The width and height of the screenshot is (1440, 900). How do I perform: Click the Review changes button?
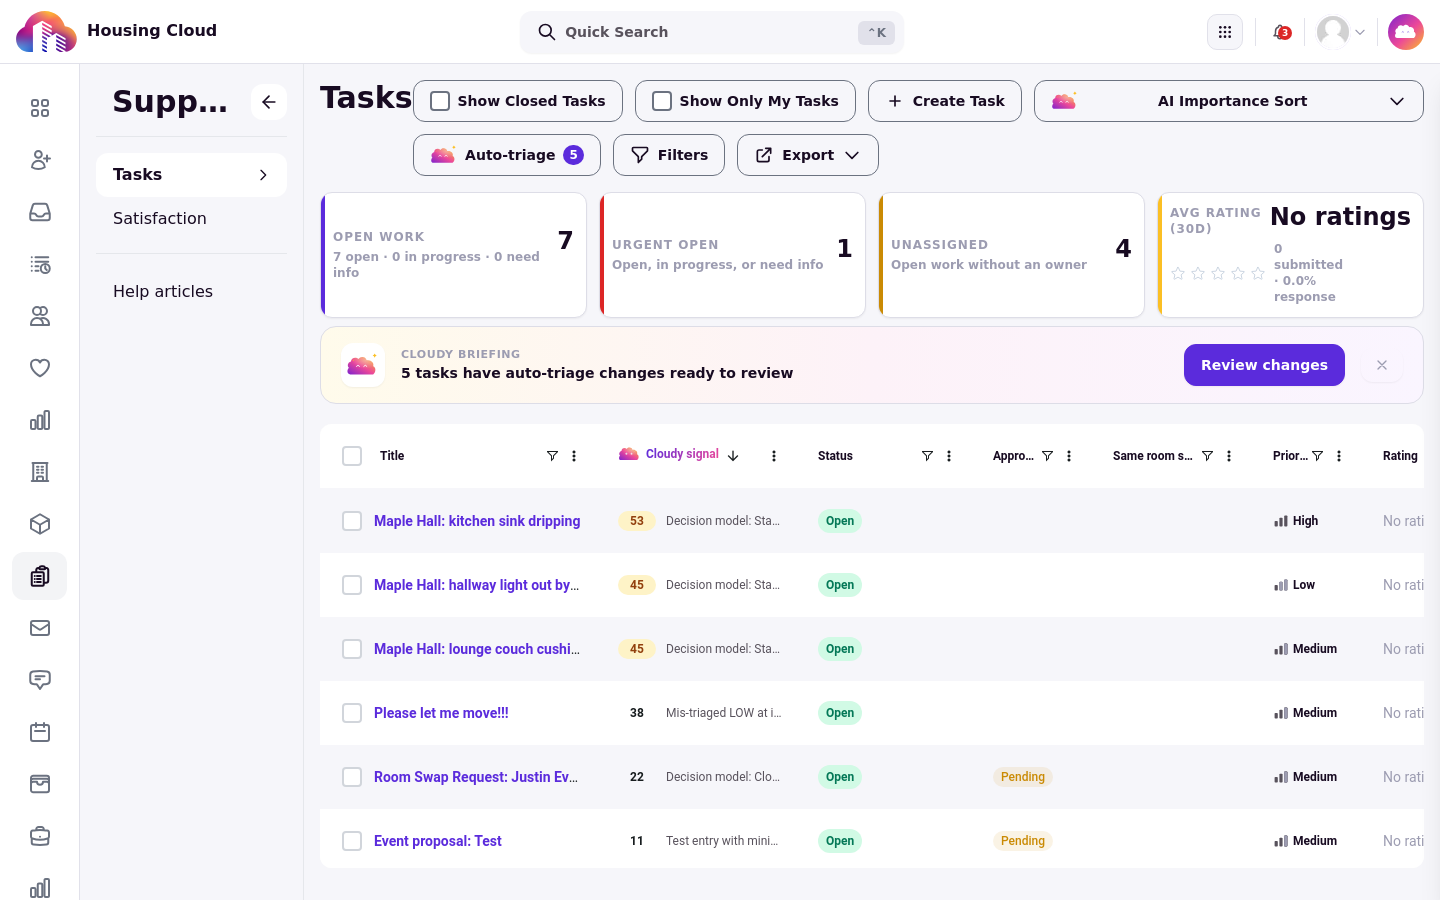click(1264, 365)
